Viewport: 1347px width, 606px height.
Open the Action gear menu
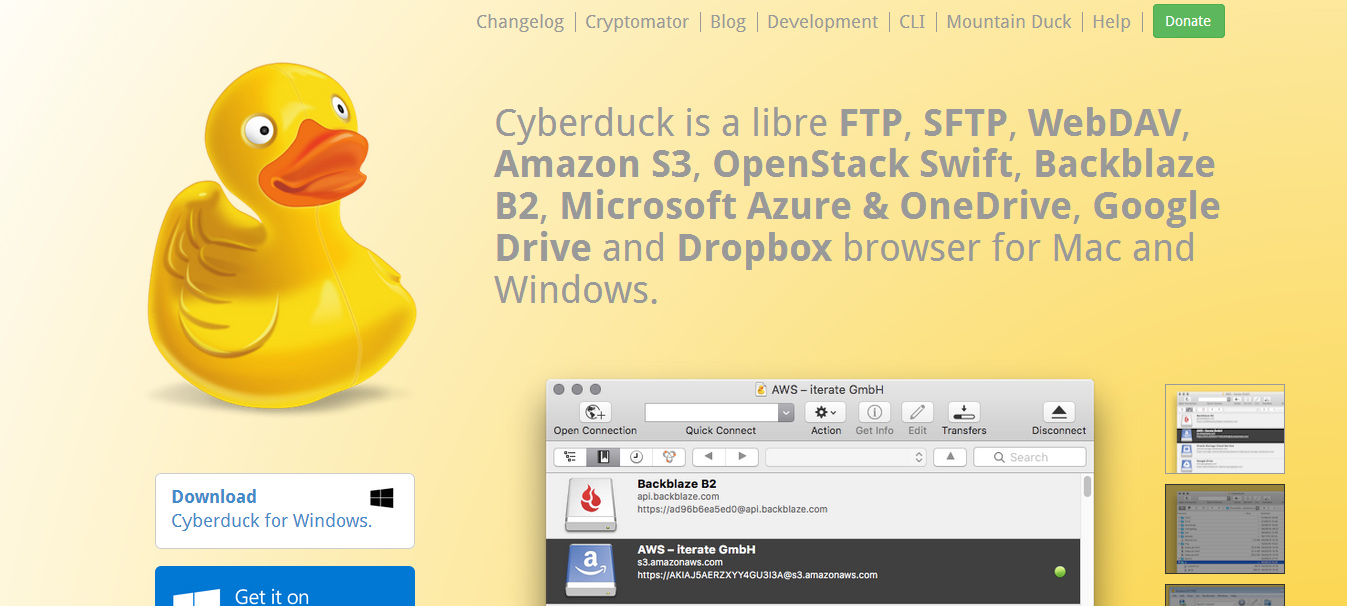(826, 412)
